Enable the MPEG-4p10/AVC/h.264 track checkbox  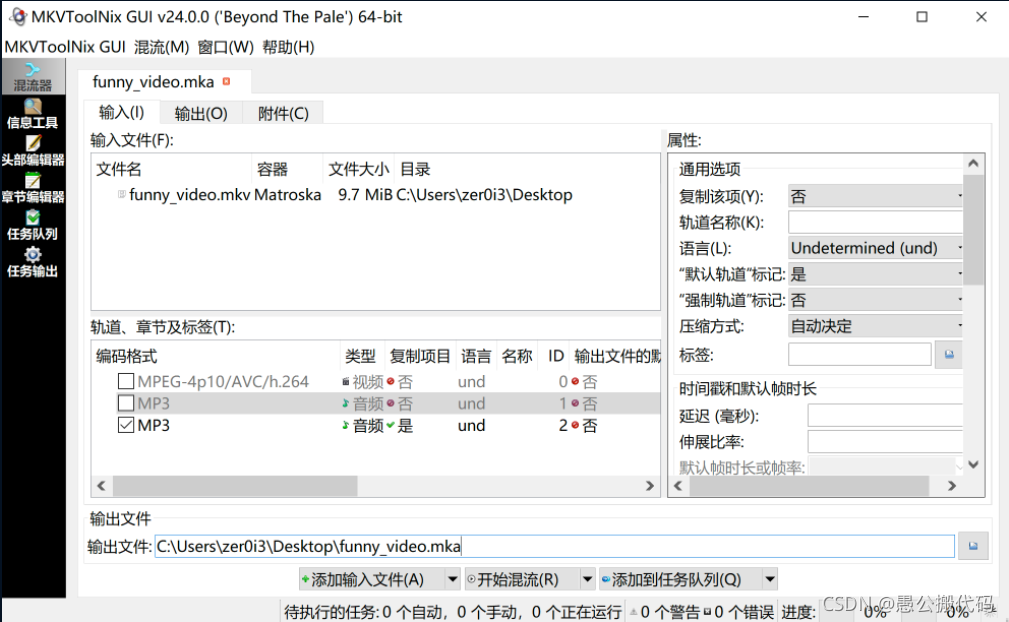point(126,381)
